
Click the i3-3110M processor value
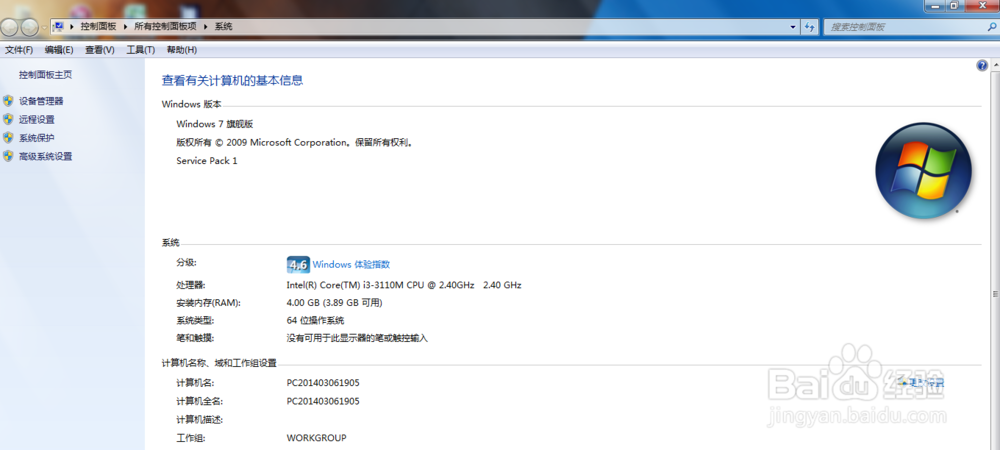point(404,285)
